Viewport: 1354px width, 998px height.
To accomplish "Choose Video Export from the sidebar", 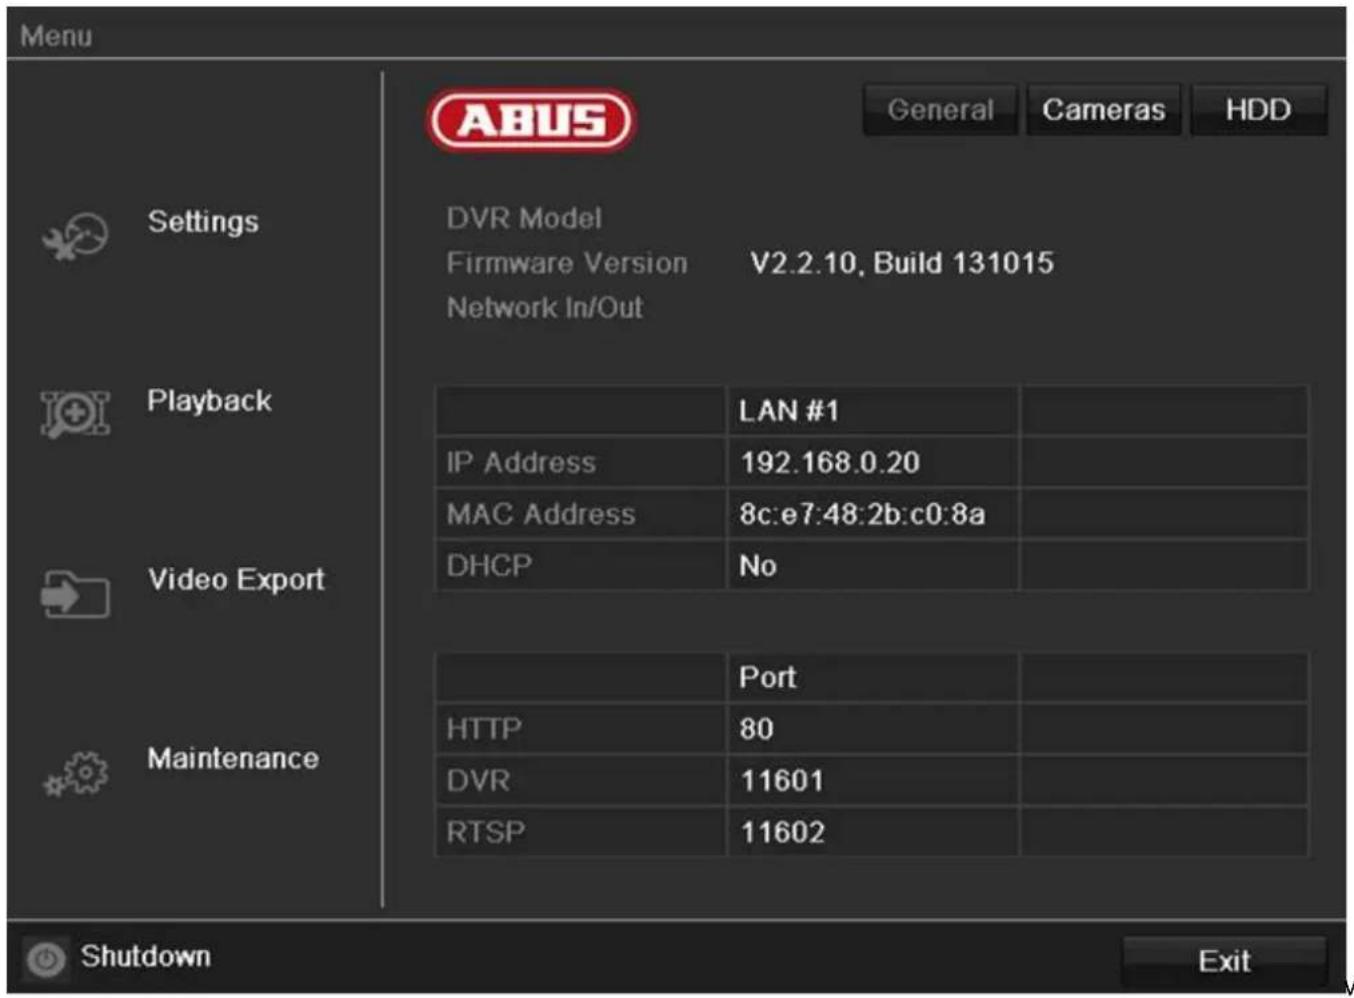I will [x=234, y=578].
